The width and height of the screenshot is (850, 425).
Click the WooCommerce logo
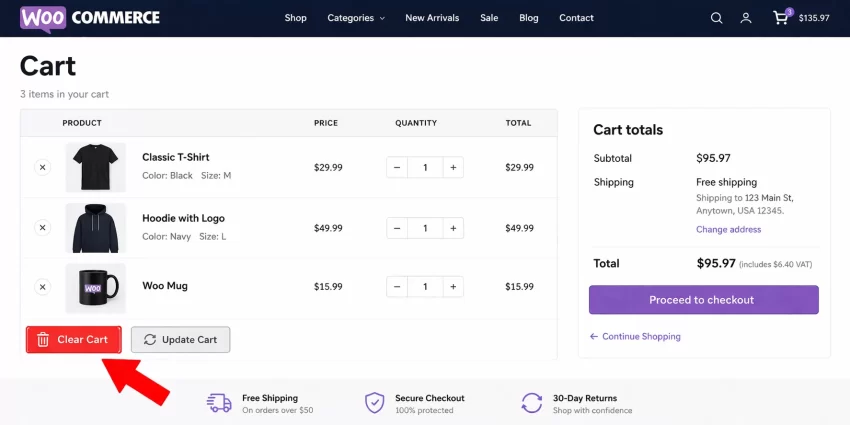pyautogui.click(x=90, y=18)
